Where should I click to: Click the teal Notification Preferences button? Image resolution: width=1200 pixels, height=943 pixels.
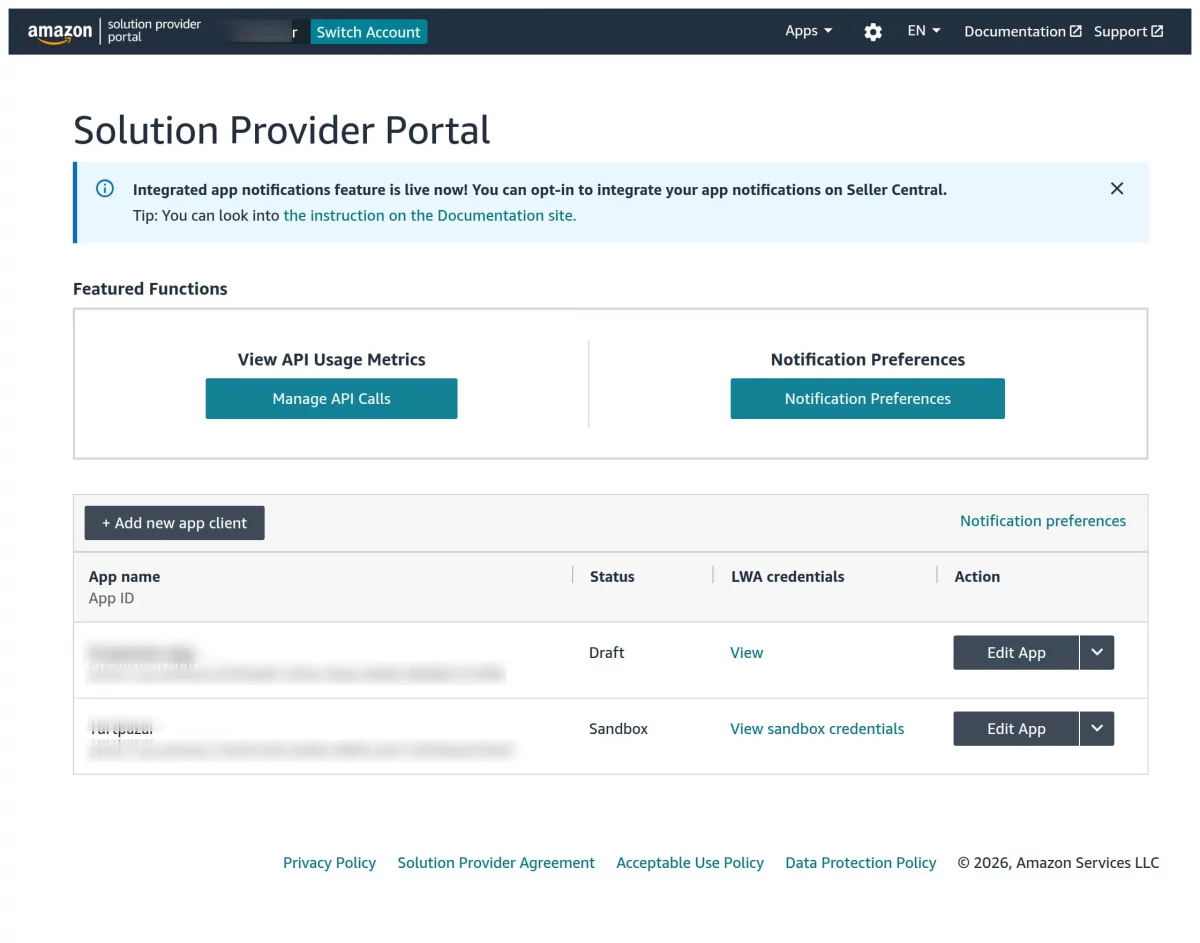[x=867, y=398]
